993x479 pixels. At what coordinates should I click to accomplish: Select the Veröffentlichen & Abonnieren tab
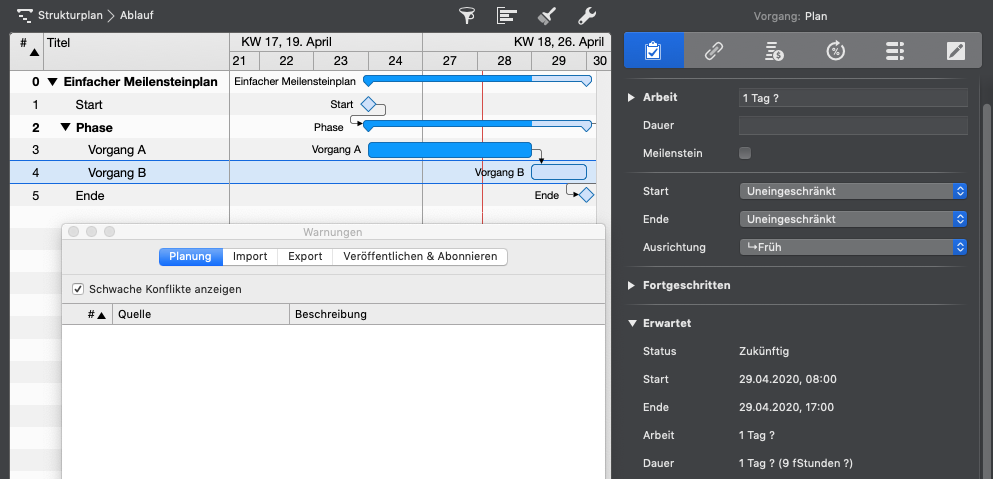pyautogui.click(x=420, y=256)
